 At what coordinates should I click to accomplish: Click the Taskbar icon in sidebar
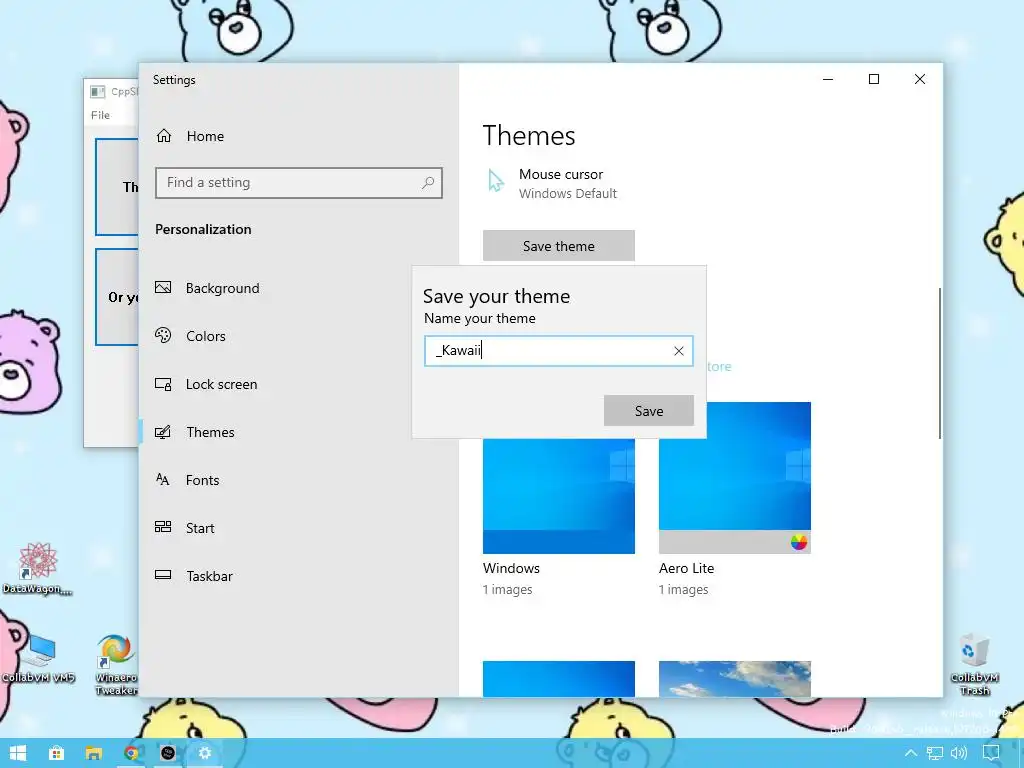pos(163,575)
